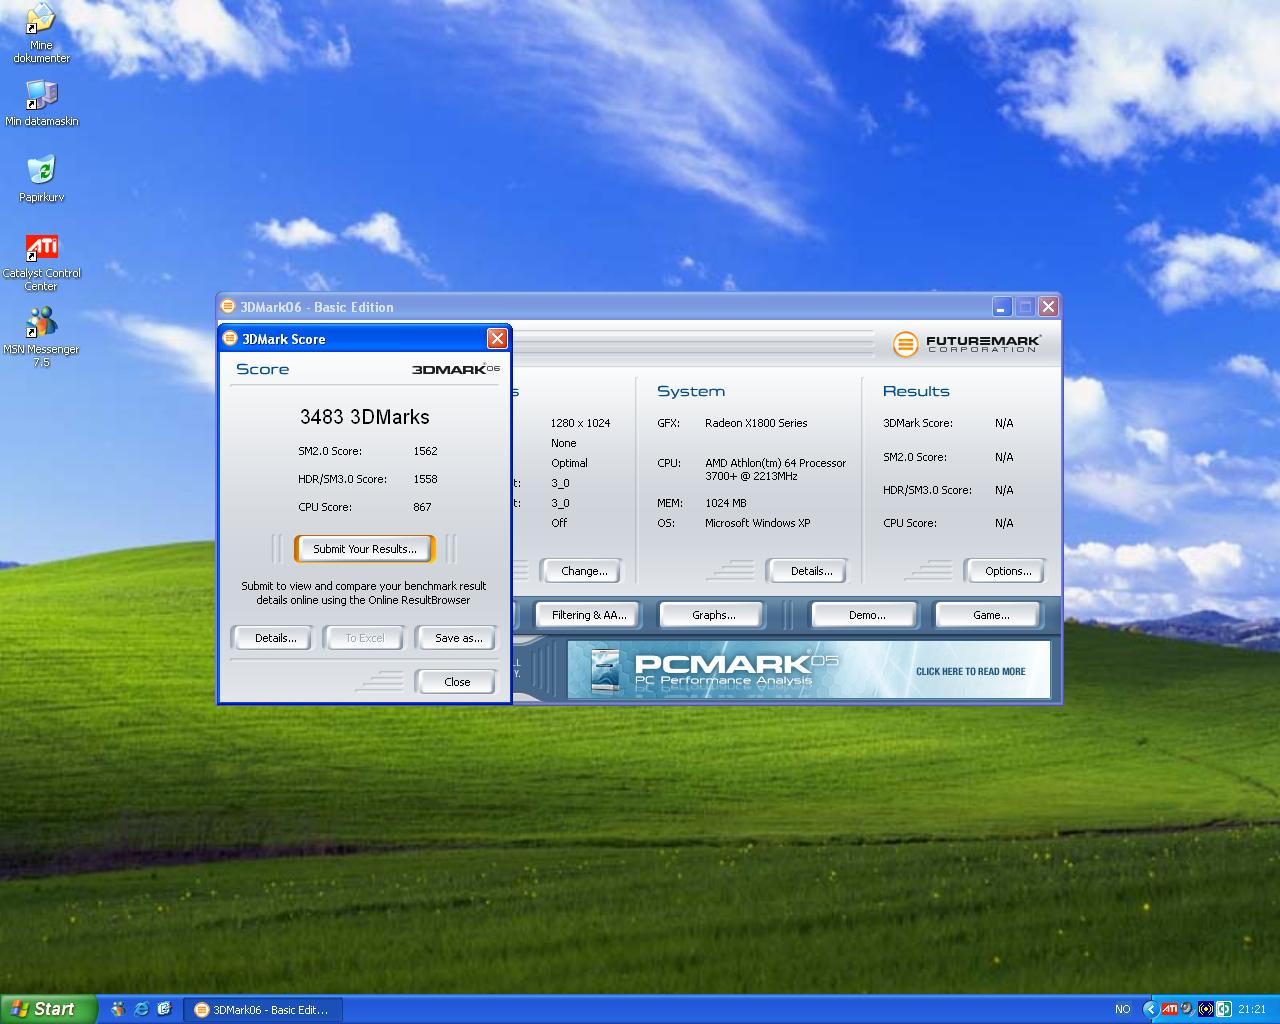Click the To Excel button

[x=365, y=638]
